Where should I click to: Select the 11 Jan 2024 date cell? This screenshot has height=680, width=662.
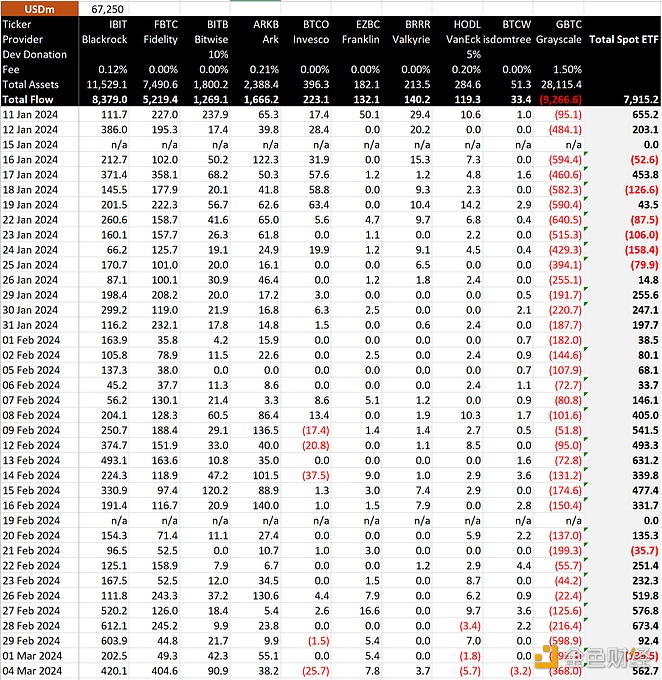pos(30,114)
